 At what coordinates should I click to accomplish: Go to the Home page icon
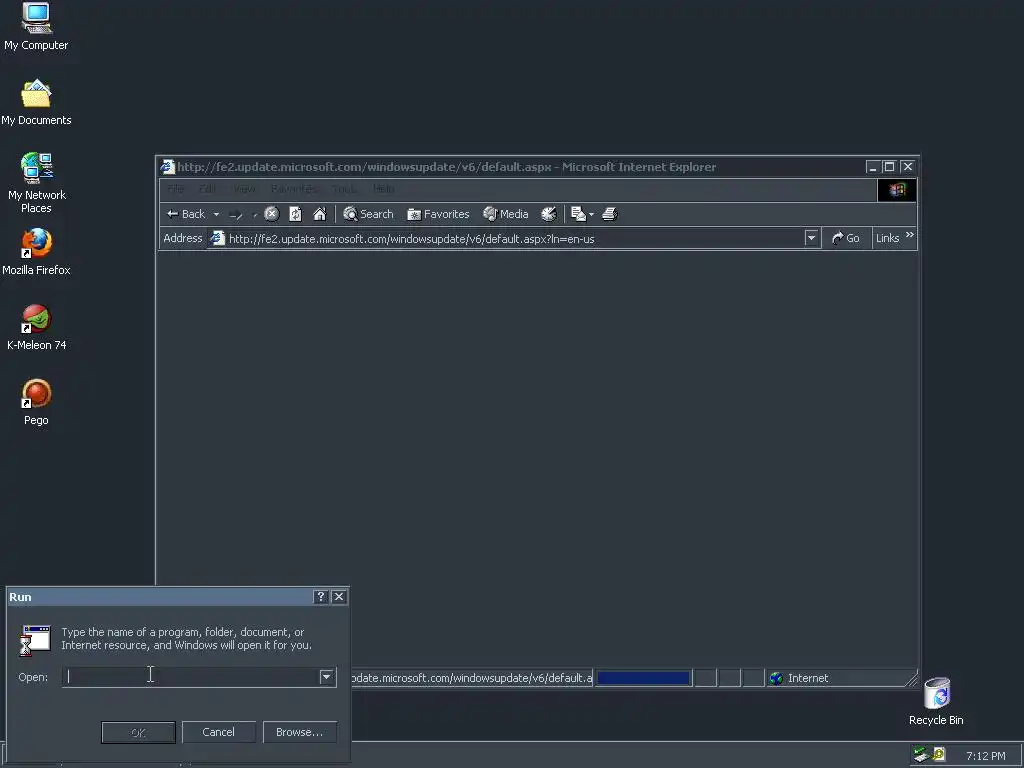pyautogui.click(x=319, y=214)
